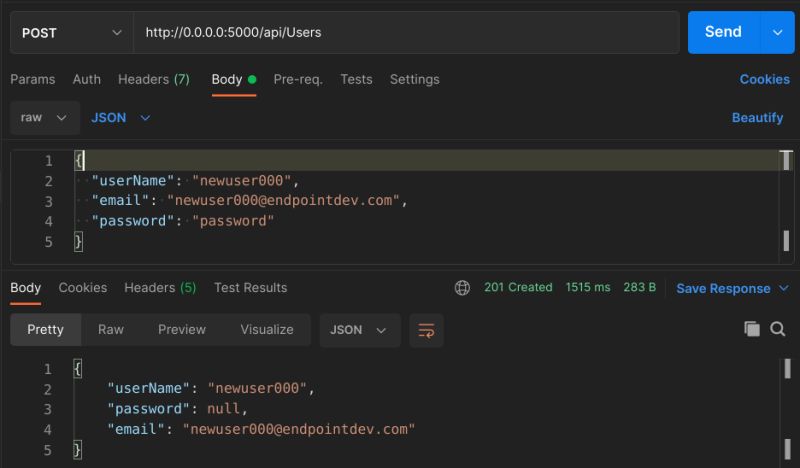
Task: Click the opening brace on request line 1
Action: [x=79, y=160]
